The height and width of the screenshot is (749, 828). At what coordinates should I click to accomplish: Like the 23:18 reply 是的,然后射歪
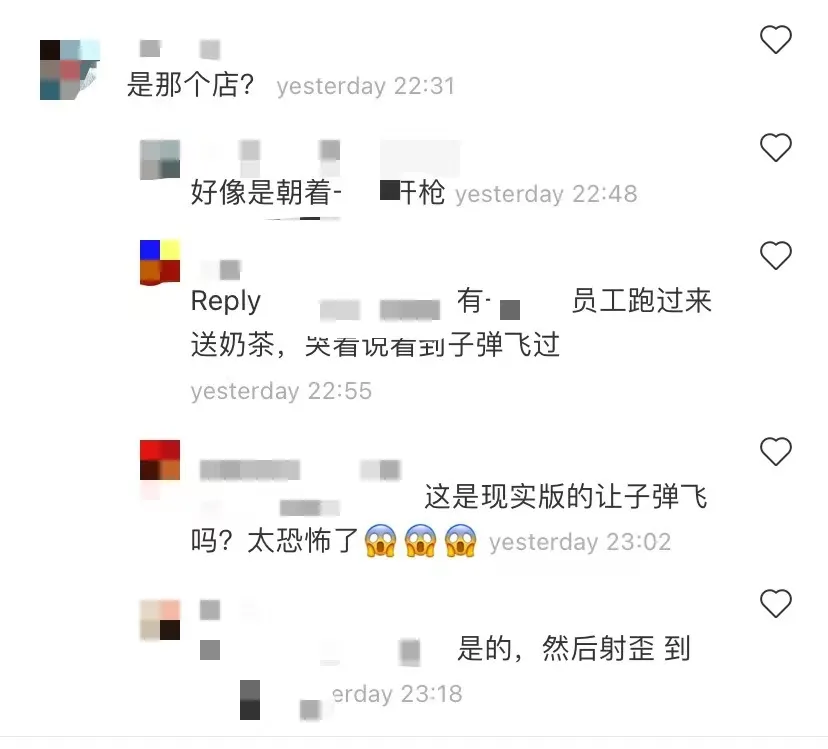pyautogui.click(x=776, y=603)
